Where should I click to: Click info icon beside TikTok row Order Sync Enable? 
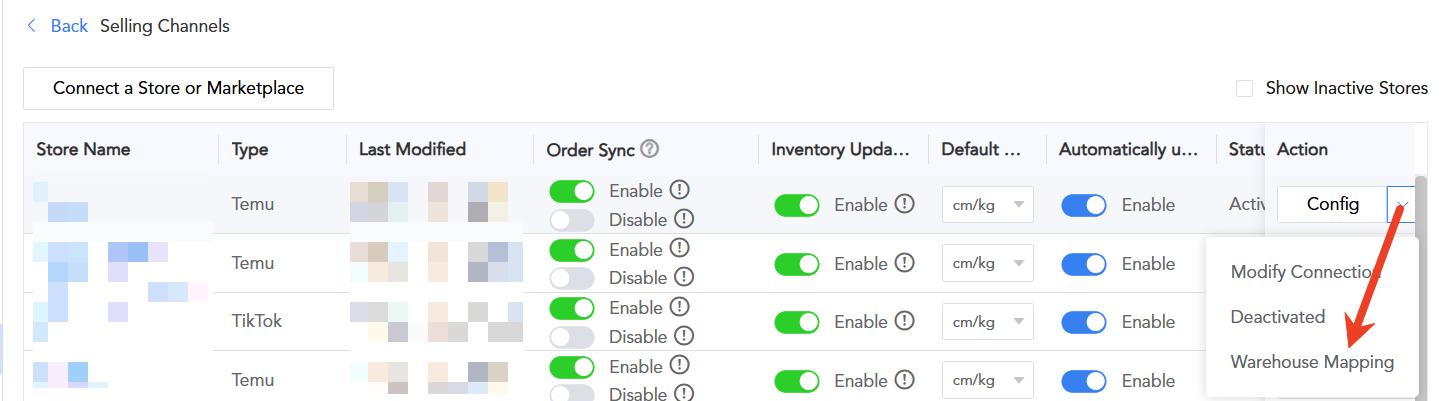pyautogui.click(x=681, y=307)
